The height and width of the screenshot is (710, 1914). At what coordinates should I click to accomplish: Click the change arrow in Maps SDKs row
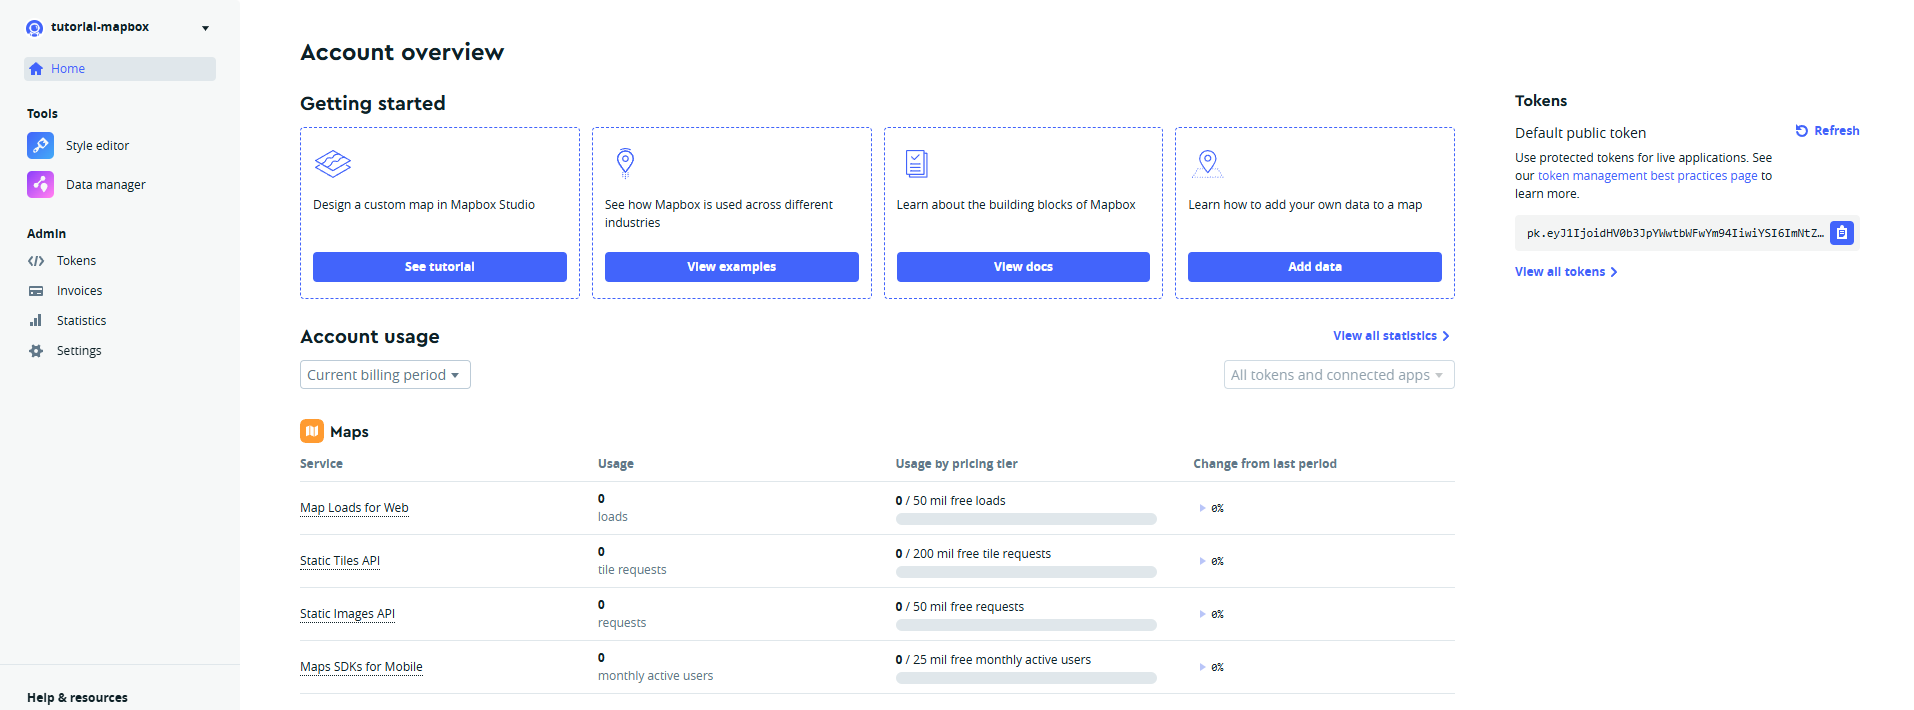click(1202, 667)
